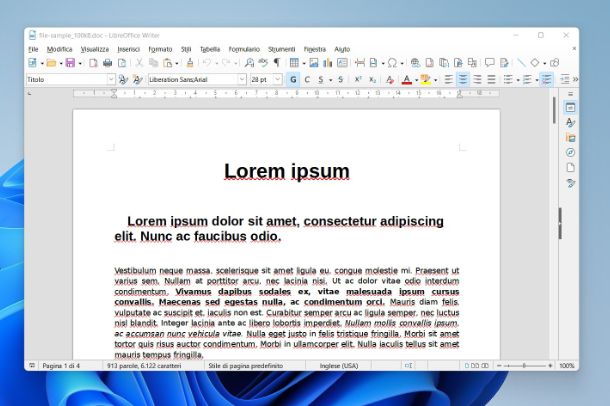
Task: Open the sidebar Navigator compass icon
Action: [x=570, y=152]
